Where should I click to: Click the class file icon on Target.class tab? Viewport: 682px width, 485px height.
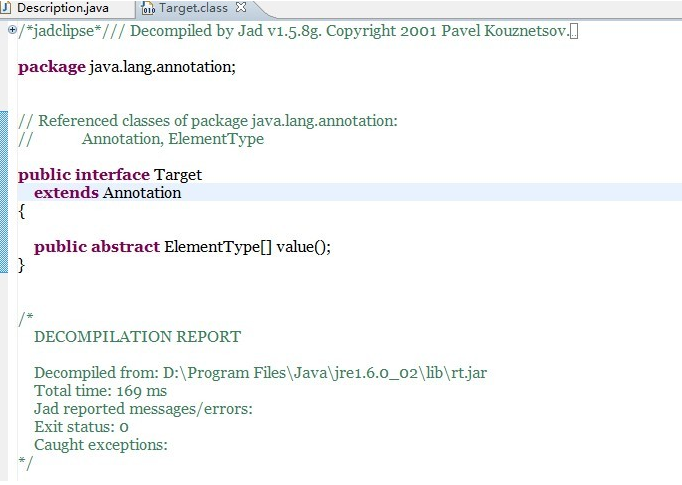pos(148,8)
